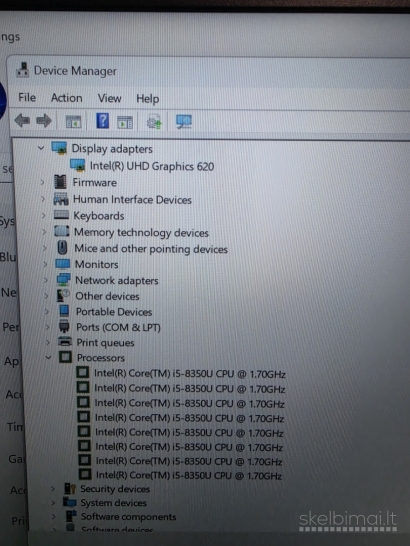Image resolution: width=410 pixels, height=546 pixels.
Task: Click the Memory technology devices icon
Action: point(62,231)
